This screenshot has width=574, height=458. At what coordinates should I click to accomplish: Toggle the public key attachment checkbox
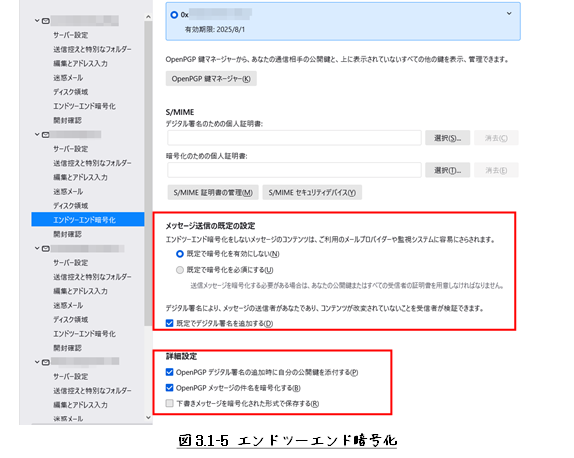tap(169, 372)
